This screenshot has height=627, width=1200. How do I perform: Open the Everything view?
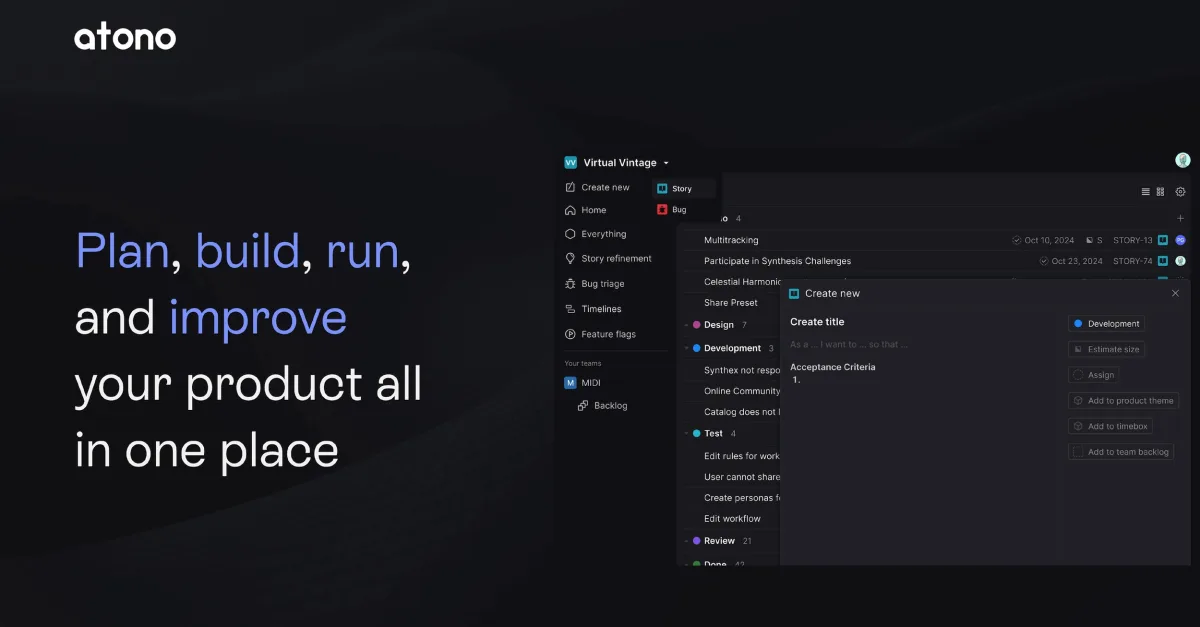coord(596,234)
